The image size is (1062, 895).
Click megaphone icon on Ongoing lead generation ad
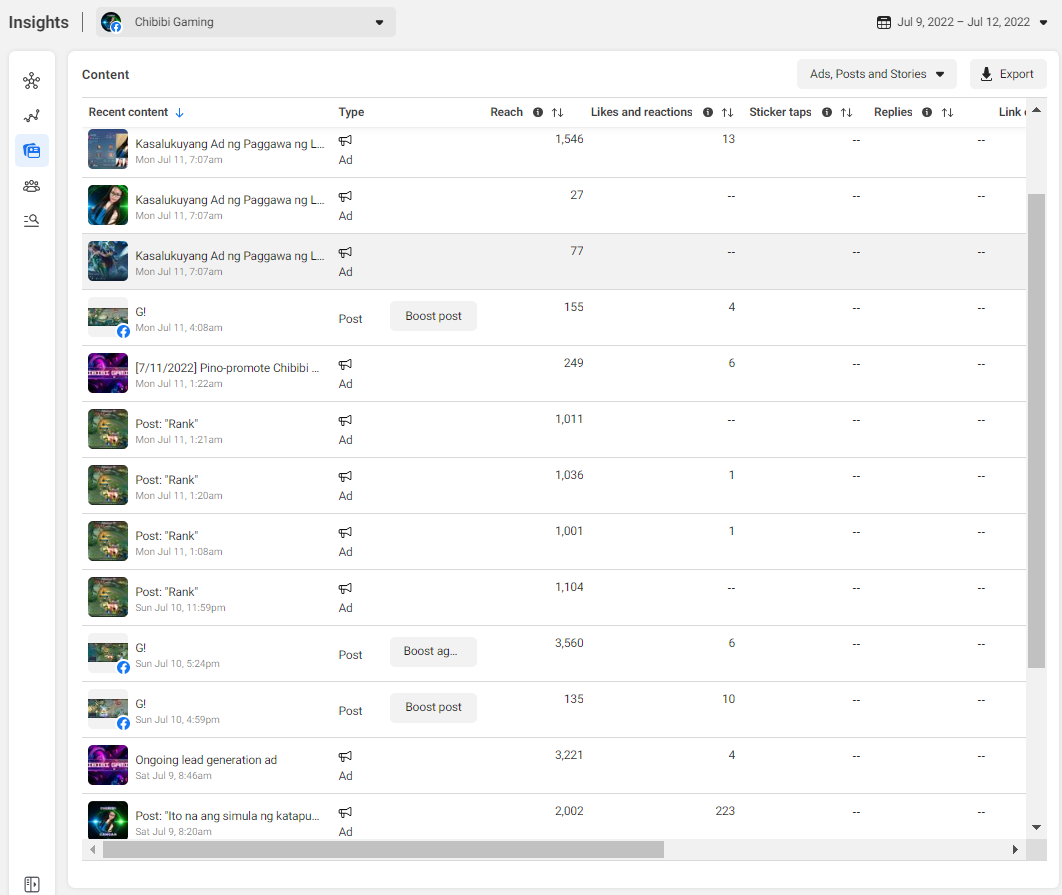coord(345,756)
